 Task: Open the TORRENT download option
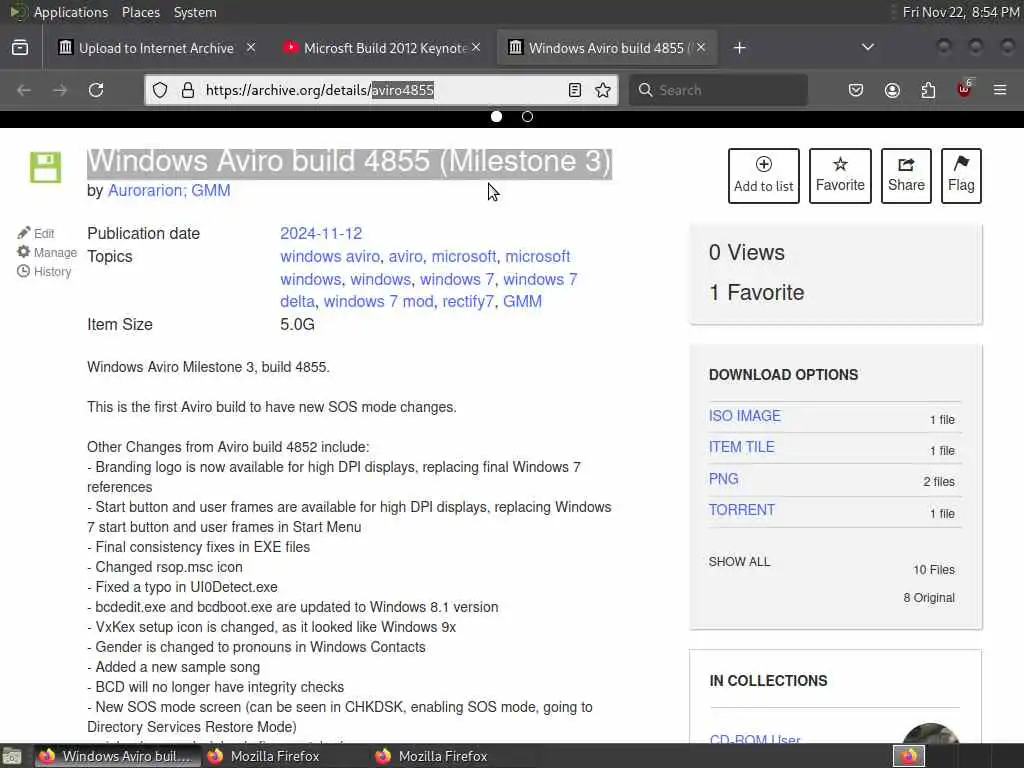[x=741, y=510]
